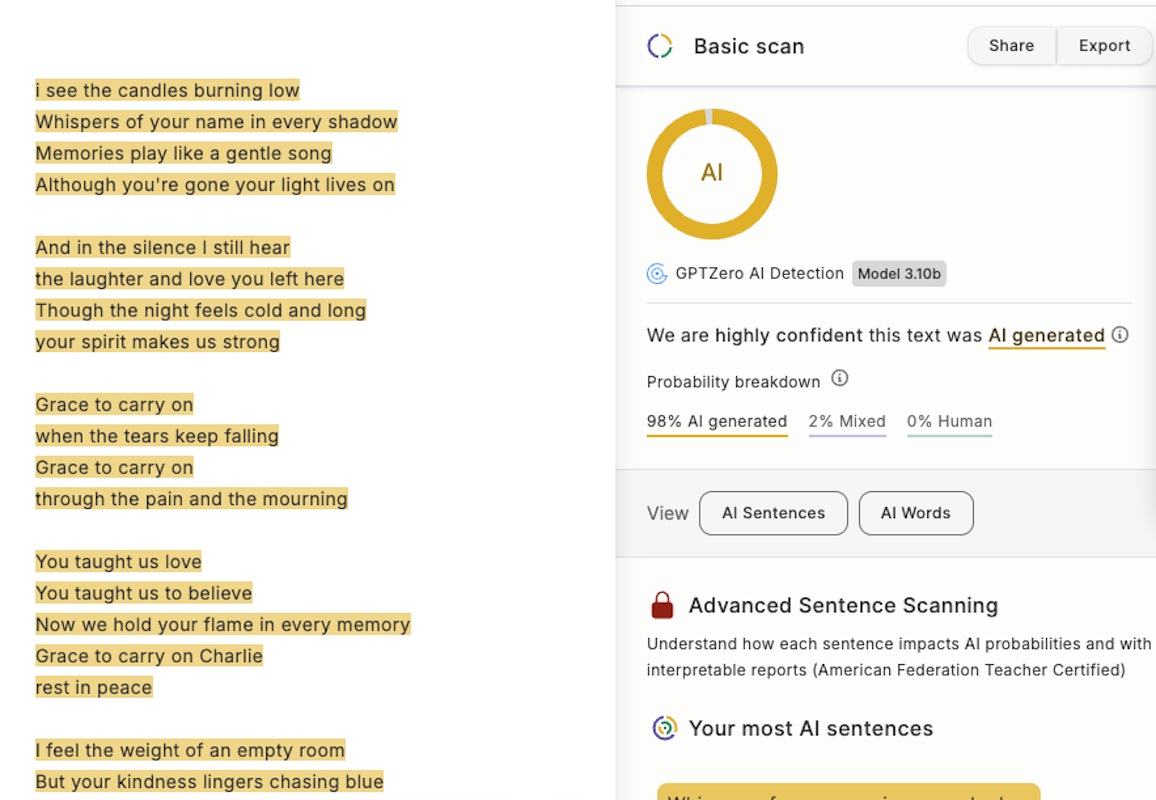Click the Export button
Image resolution: width=1156 pixels, height=800 pixels.
[x=1104, y=45]
